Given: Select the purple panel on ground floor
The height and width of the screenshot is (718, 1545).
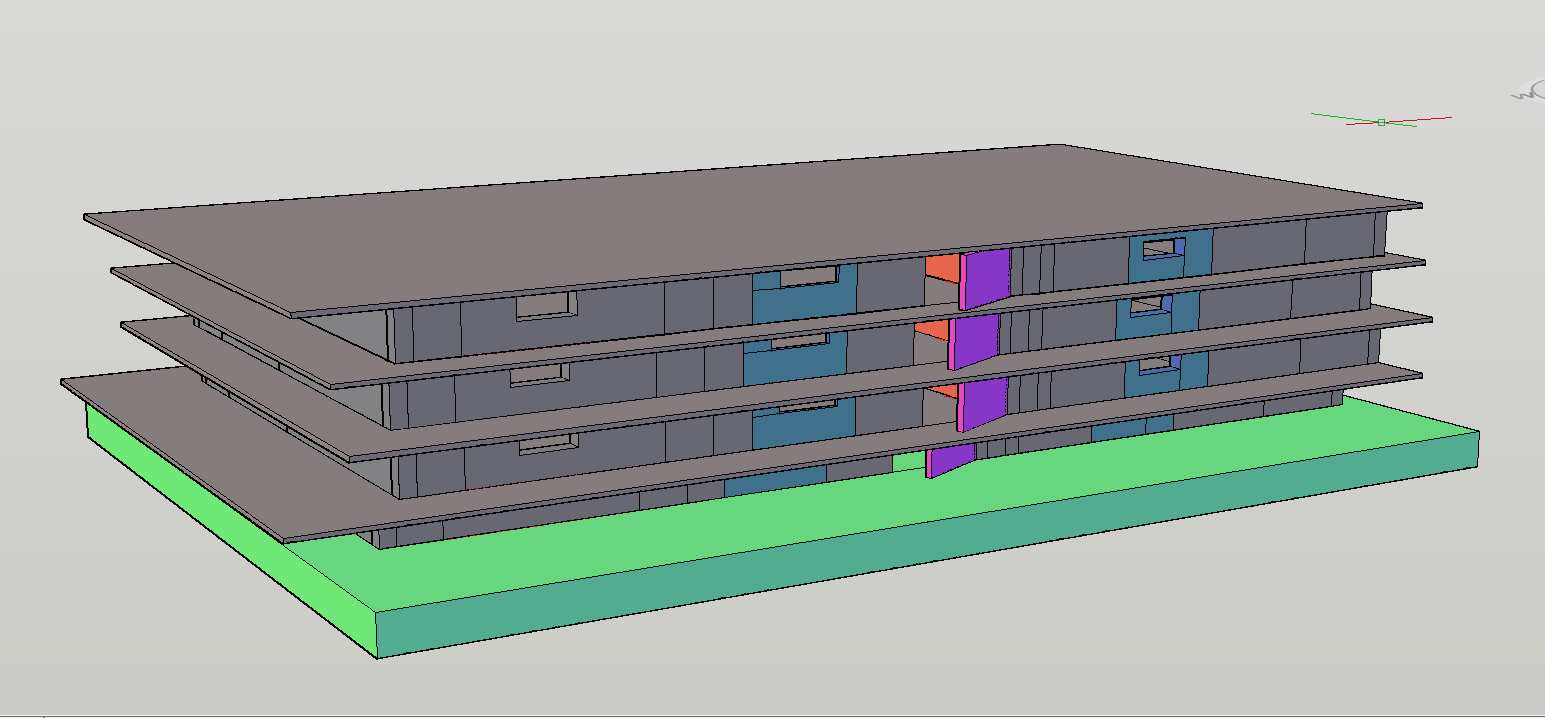Looking at the screenshot, I should (x=948, y=460).
